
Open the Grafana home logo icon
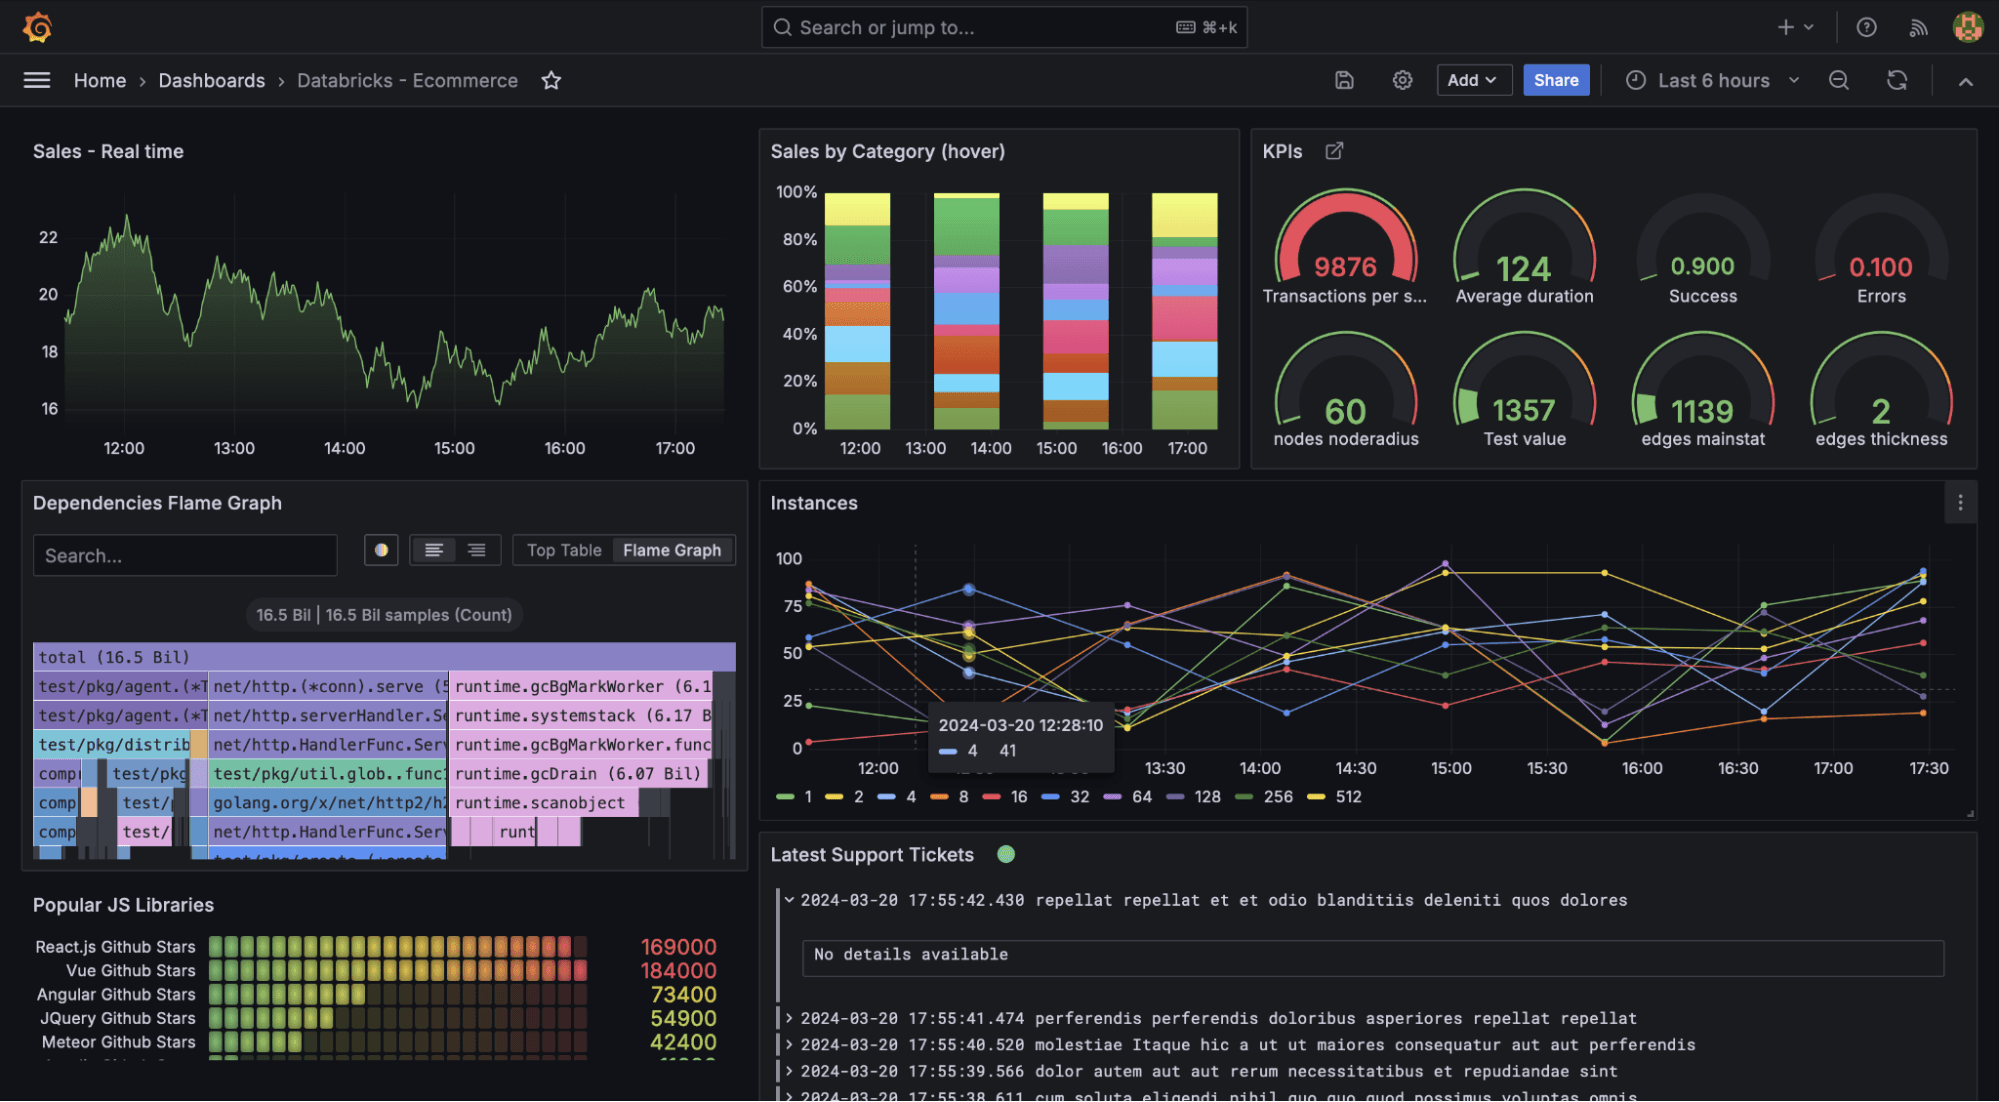pos(36,27)
